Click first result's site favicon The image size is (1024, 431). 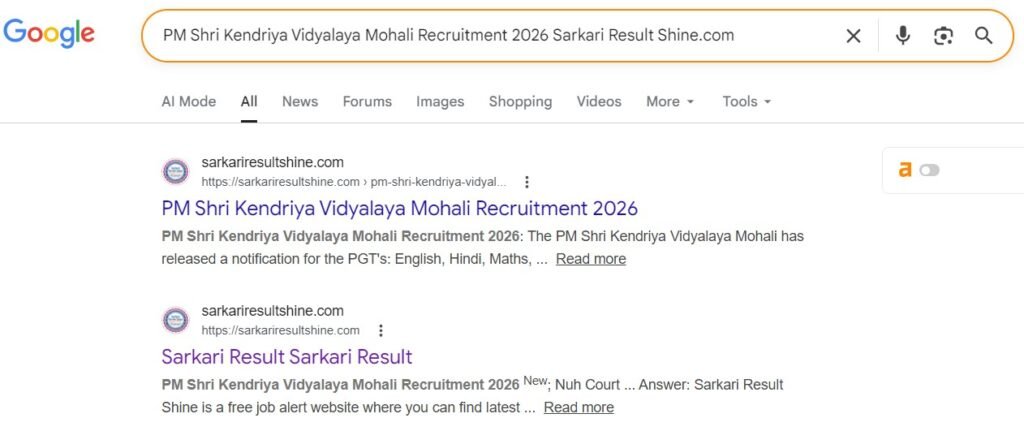[175, 171]
